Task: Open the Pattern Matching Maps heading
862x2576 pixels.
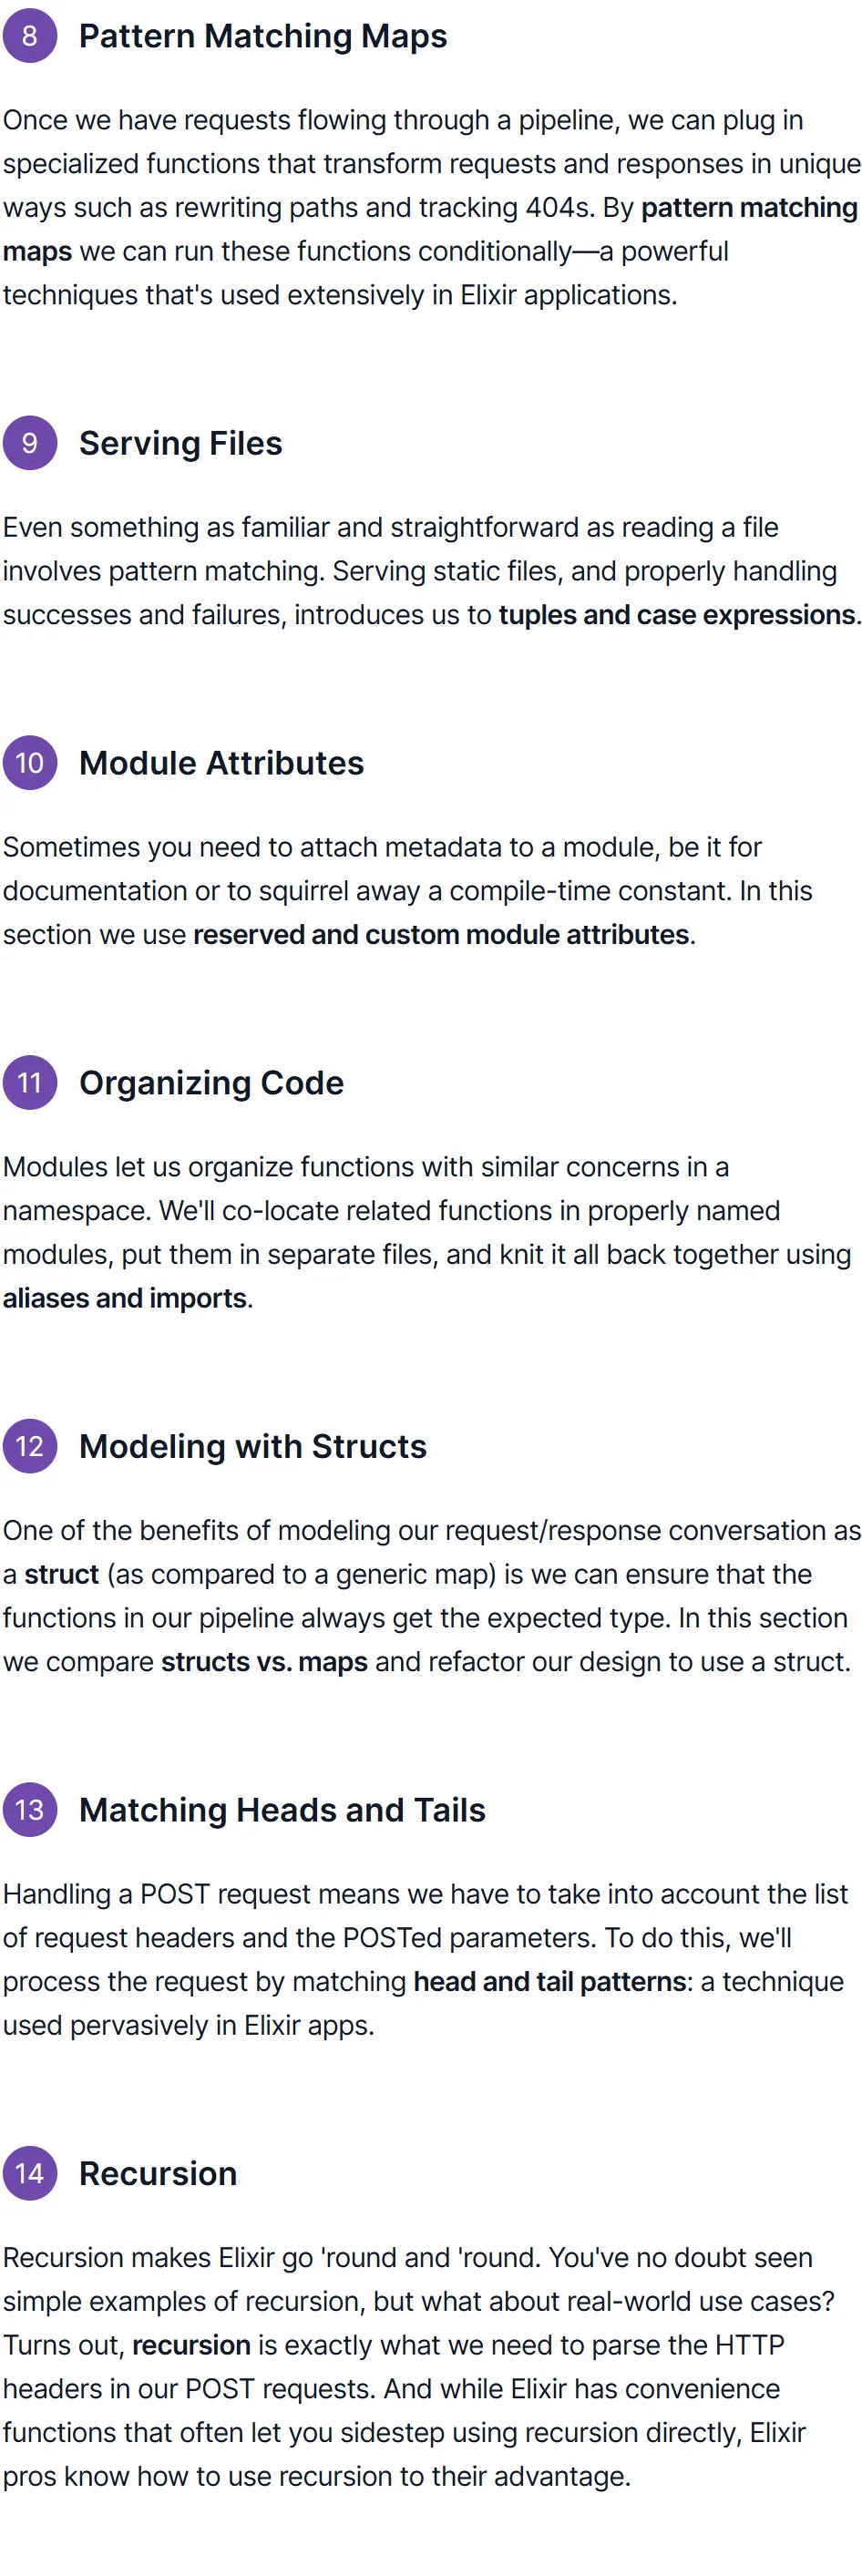Action: [263, 36]
